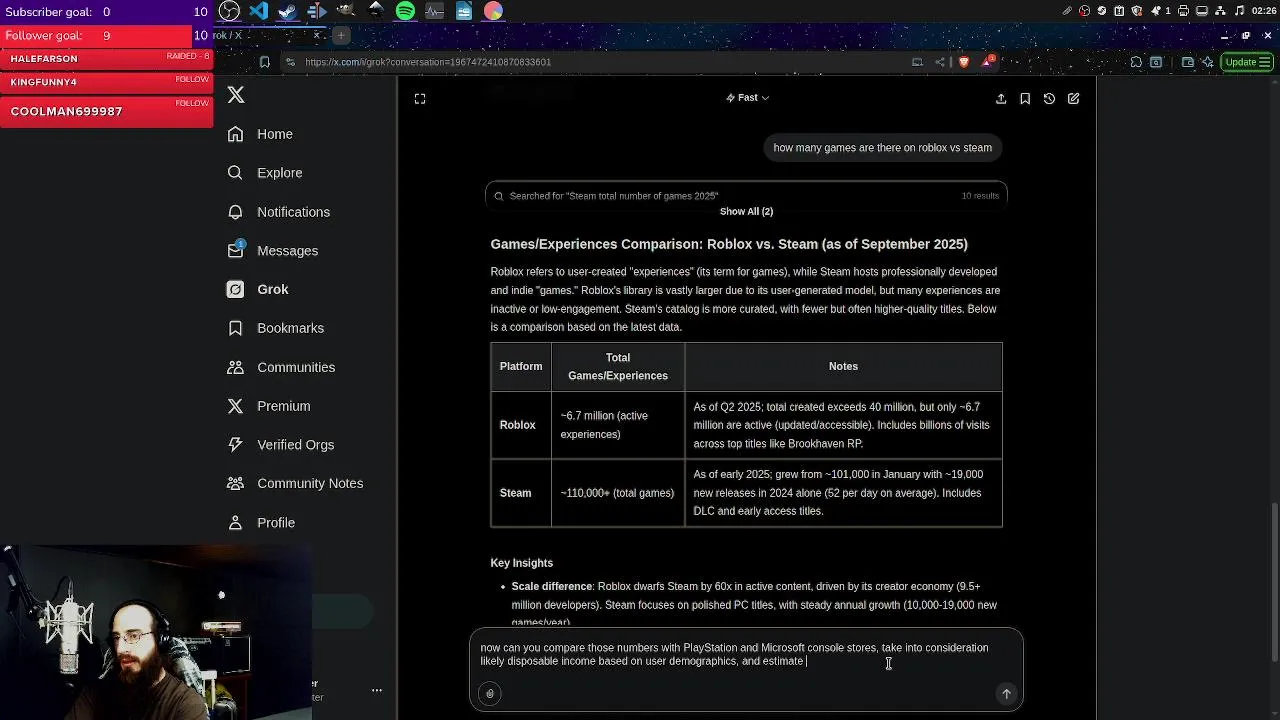
Task: Click the system clock 02:26
Action: [1263, 11]
